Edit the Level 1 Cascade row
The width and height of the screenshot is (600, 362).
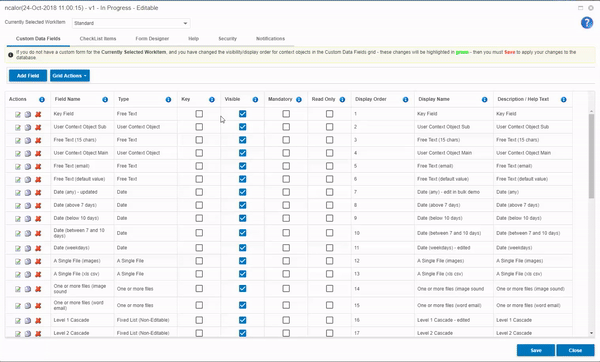[18, 321]
